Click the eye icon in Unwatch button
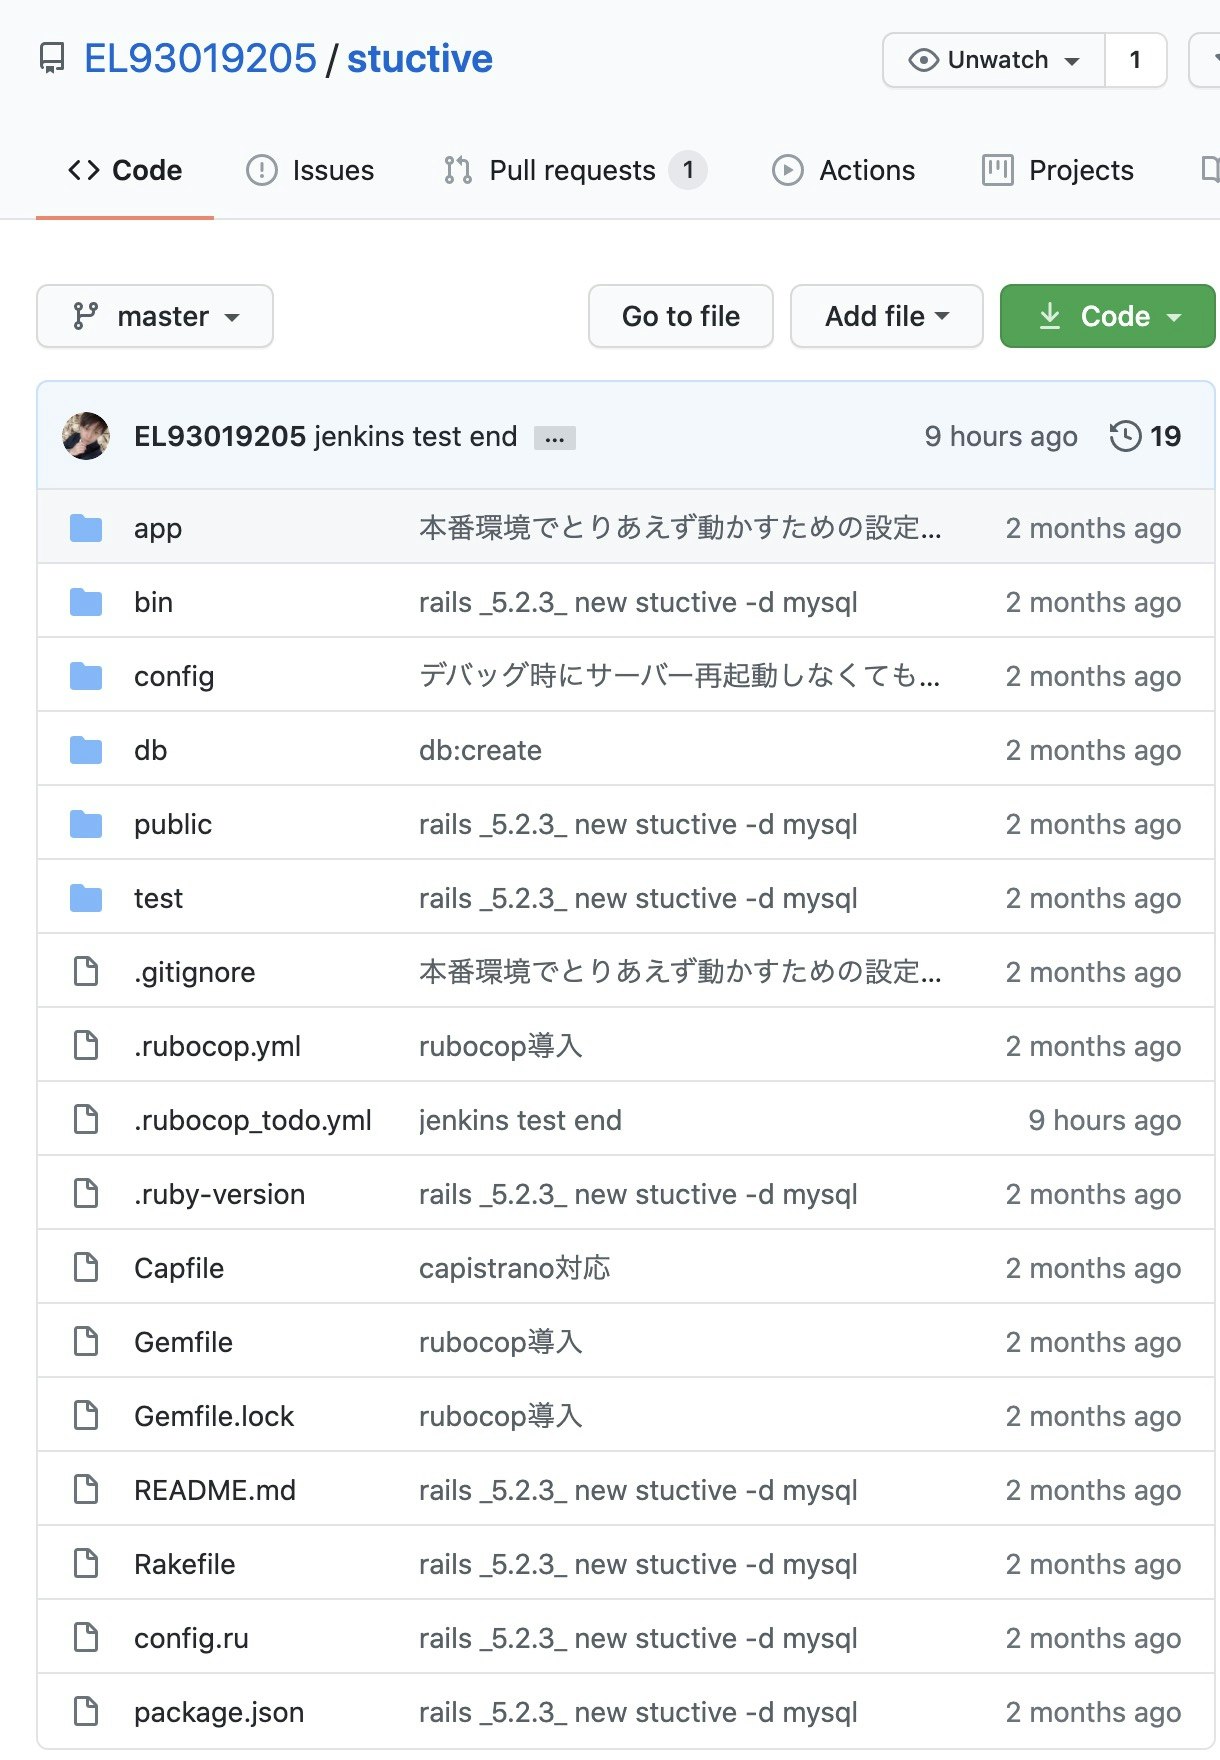This screenshot has height=1760, width=1220. (923, 60)
